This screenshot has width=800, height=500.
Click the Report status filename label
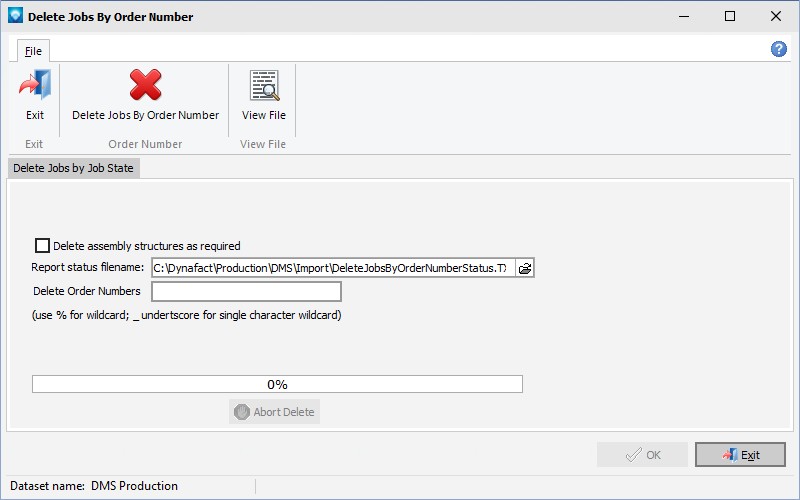pyautogui.click(x=88, y=267)
